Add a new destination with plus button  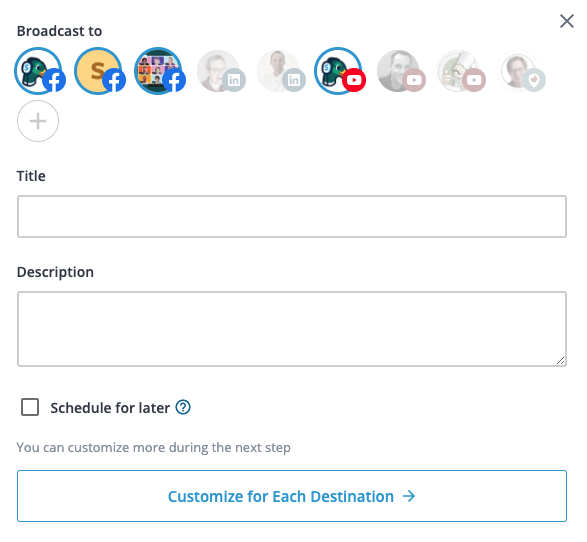[x=38, y=121]
